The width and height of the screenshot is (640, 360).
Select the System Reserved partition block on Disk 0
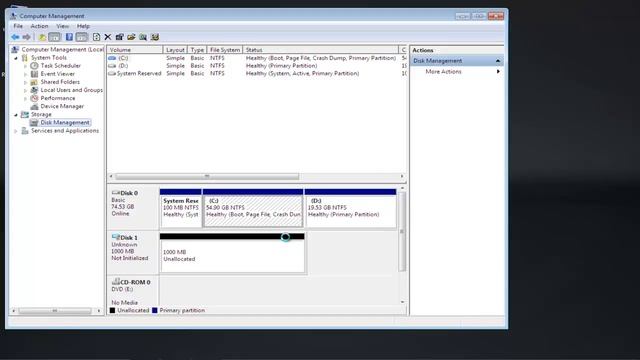181,208
